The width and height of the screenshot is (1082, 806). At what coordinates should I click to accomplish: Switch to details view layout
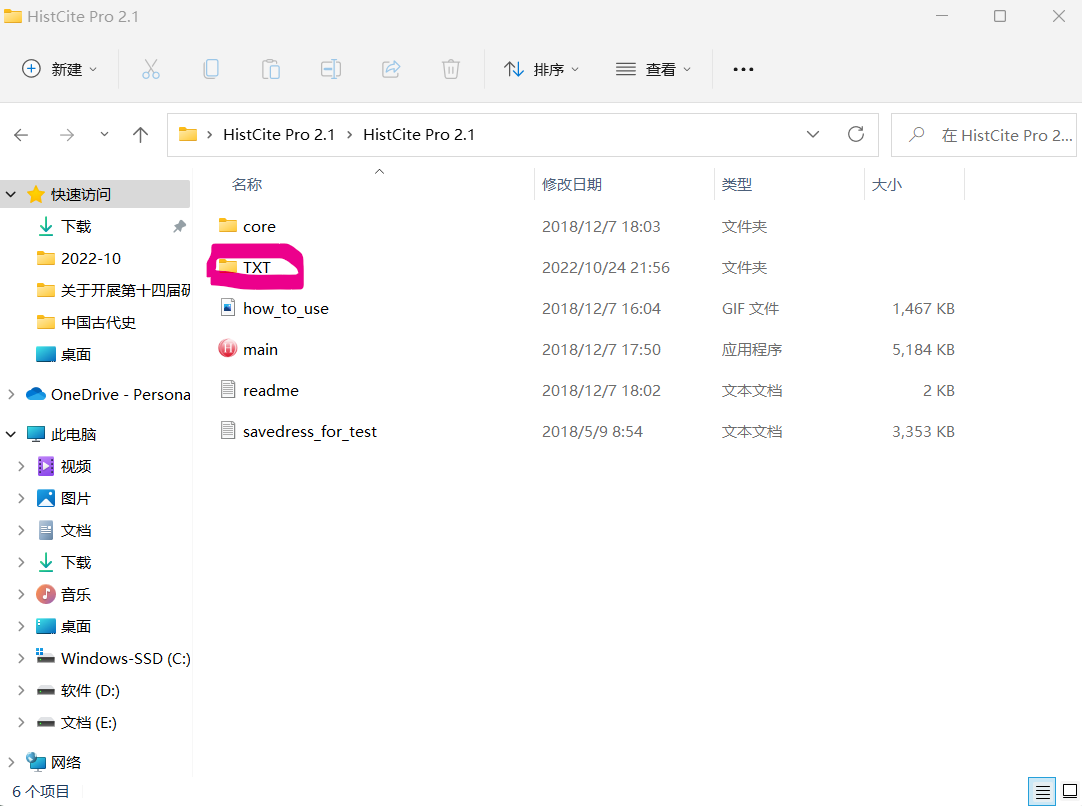1041,791
